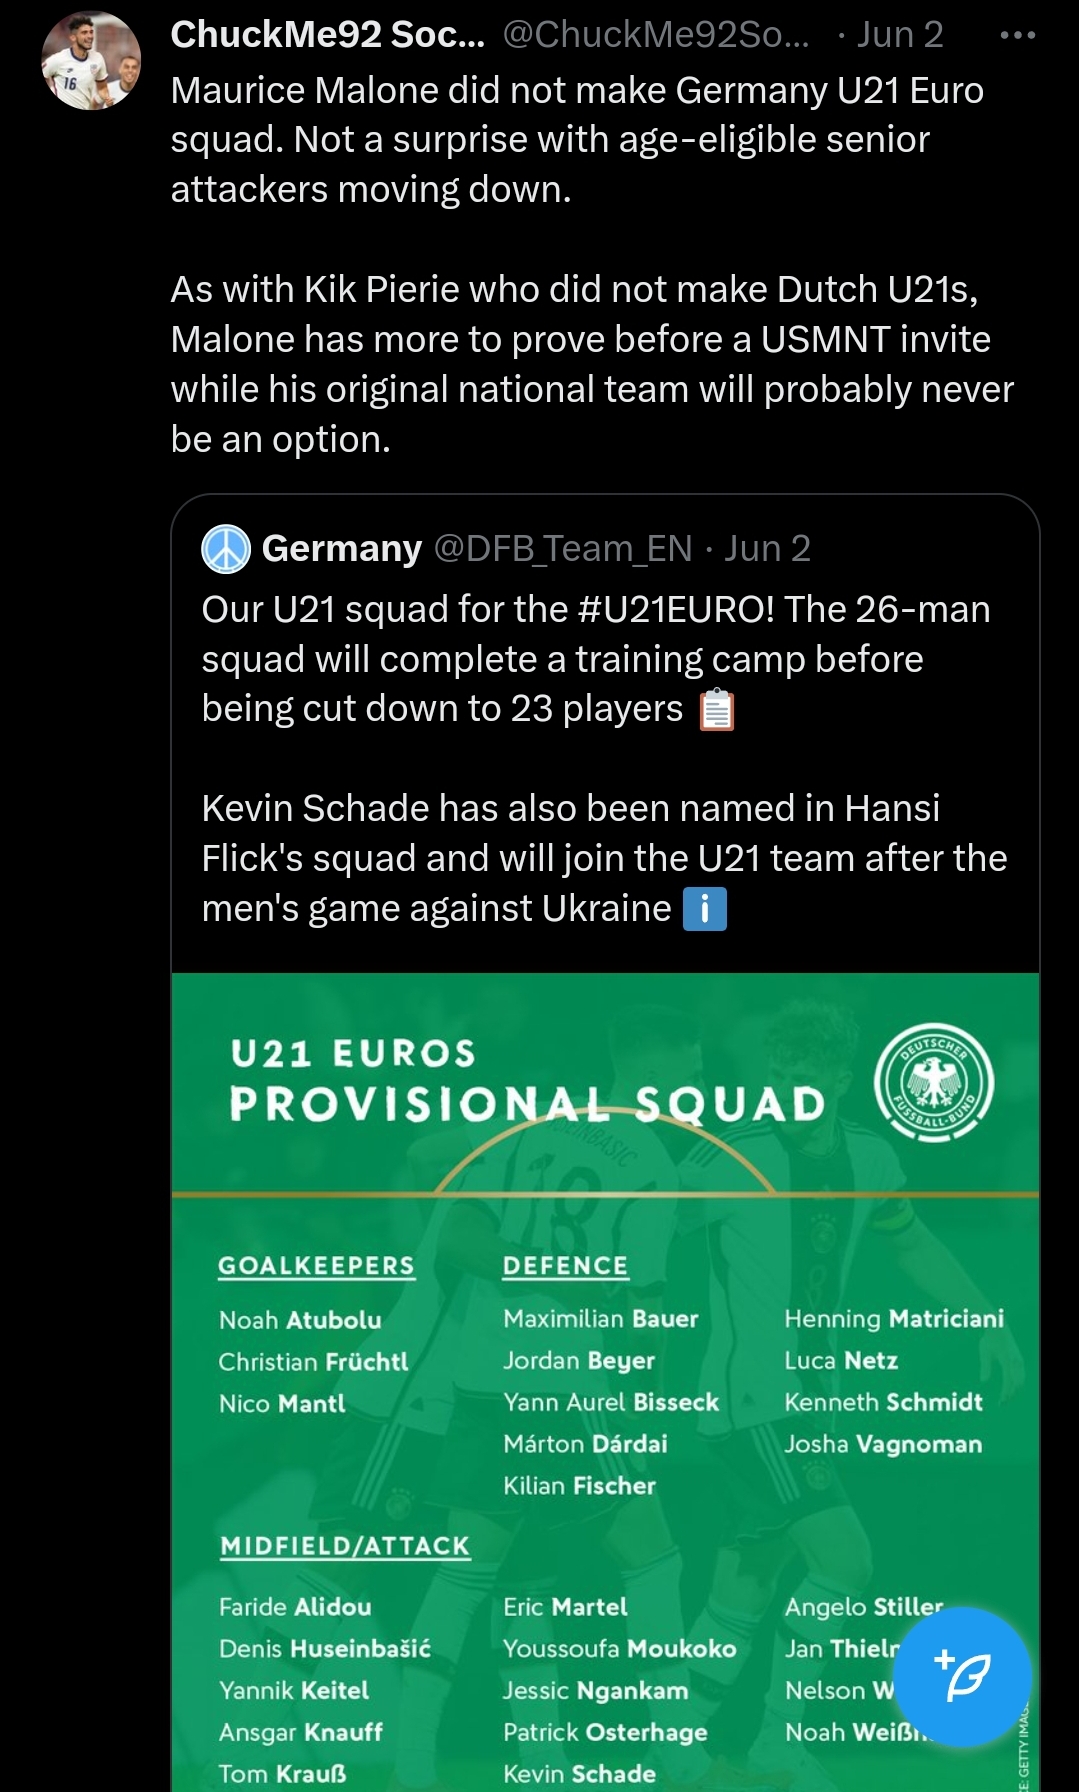Click the MIDFIELD/ATTACK heading in image
This screenshot has width=1079, height=1792.
coord(344,1546)
